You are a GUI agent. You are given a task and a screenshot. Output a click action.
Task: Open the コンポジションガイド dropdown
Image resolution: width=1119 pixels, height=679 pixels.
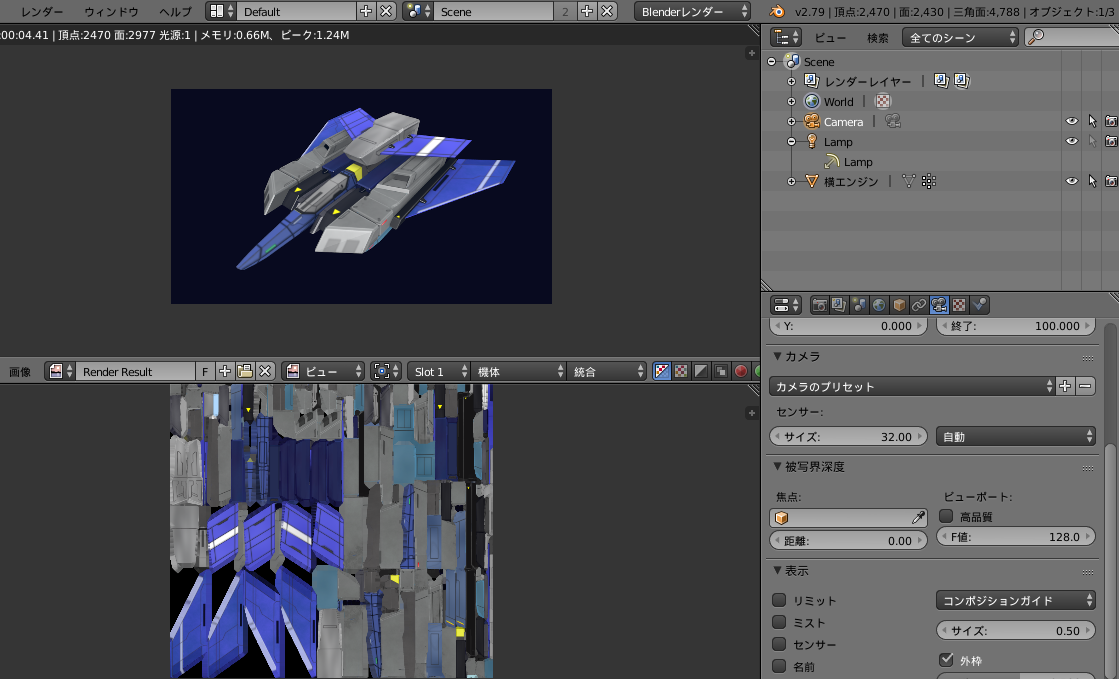[x=1016, y=600]
